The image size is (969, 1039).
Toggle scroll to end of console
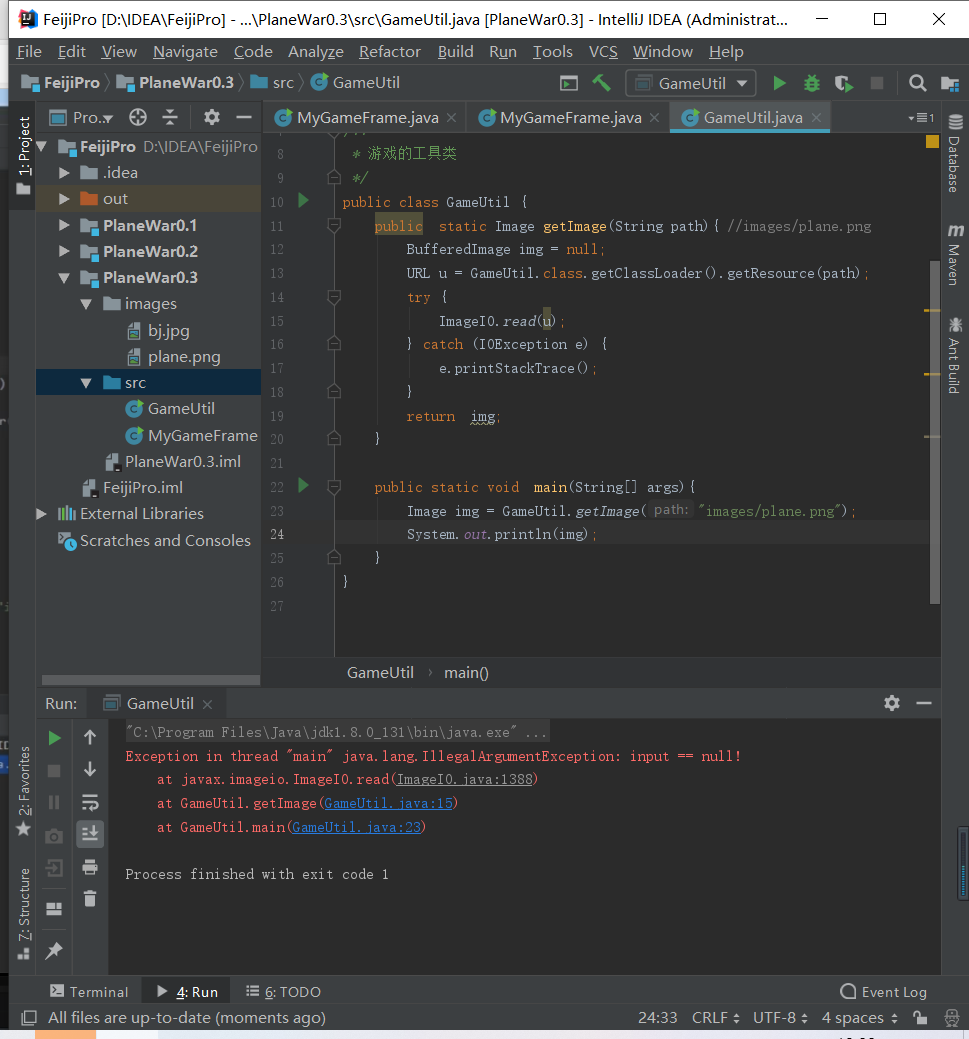pyautogui.click(x=90, y=834)
